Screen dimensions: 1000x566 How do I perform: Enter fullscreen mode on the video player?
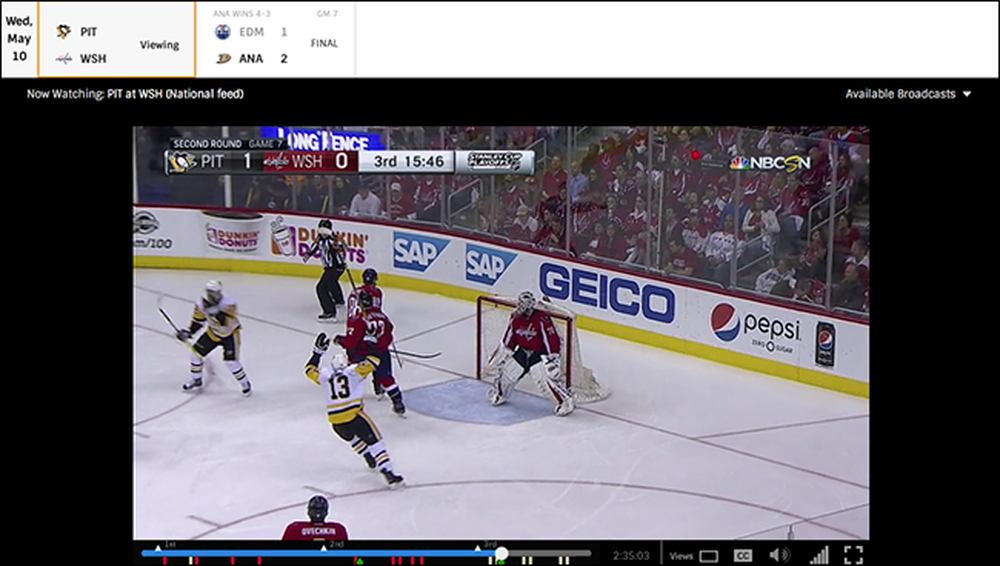(x=853, y=555)
